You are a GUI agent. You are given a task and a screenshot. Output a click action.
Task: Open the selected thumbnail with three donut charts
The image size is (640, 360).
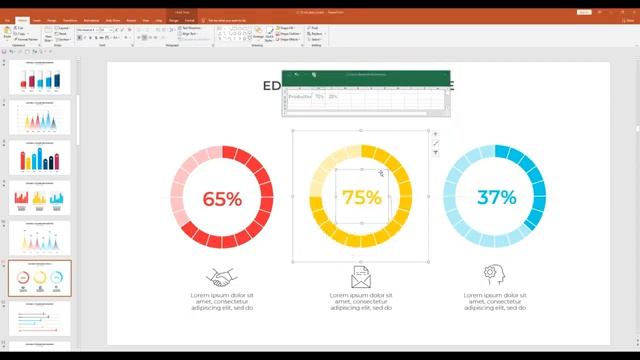click(x=40, y=278)
